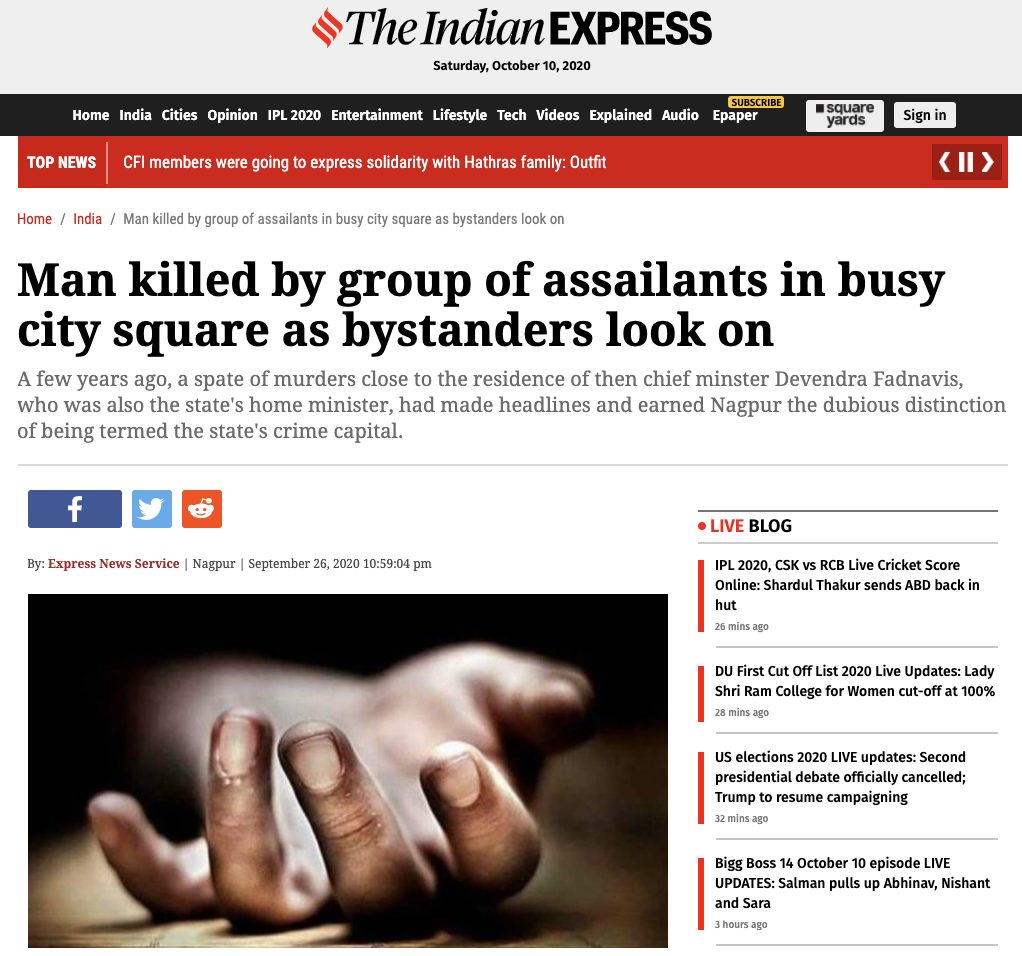Open the Square Yards ad banner
The width and height of the screenshot is (1022, 956).
(x=845, y=115)
